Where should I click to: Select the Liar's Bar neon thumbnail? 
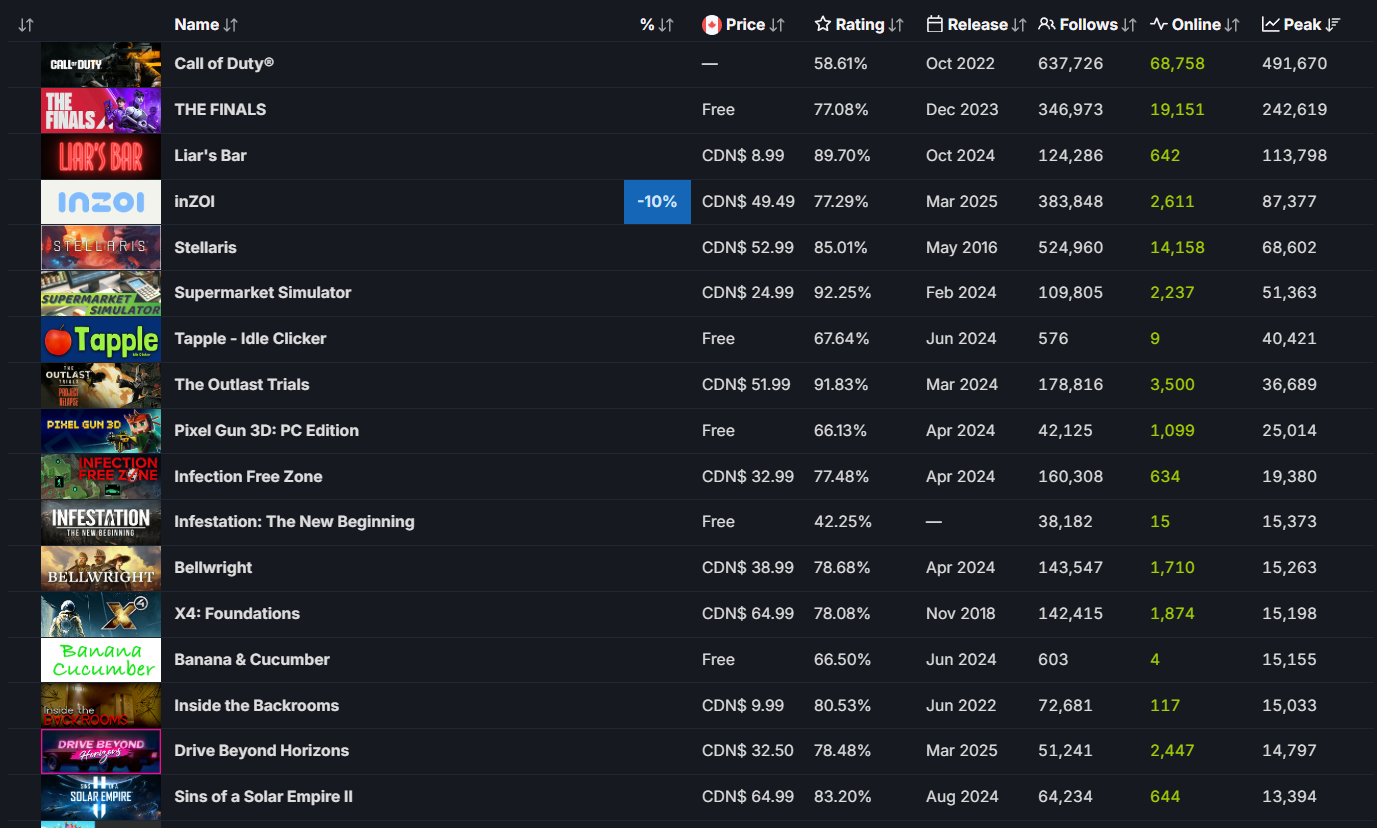(101, 156)
